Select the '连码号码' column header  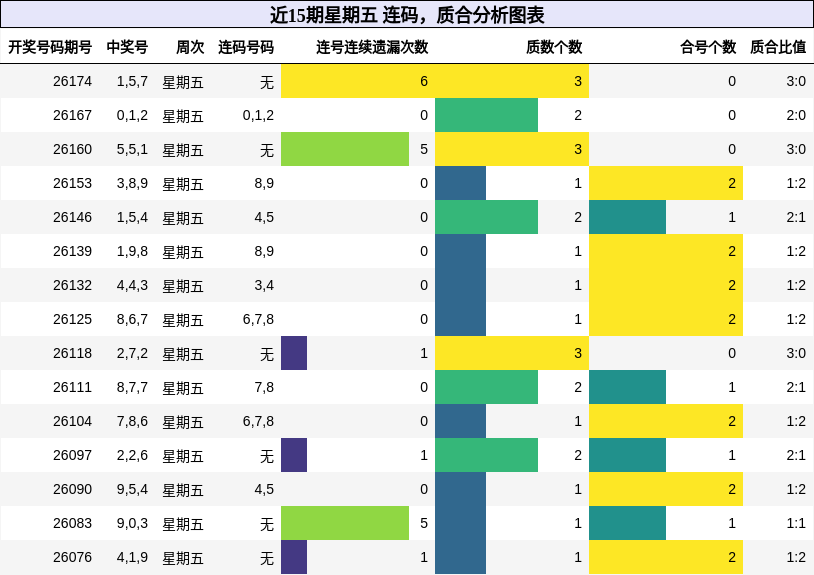tap(246, 47)
